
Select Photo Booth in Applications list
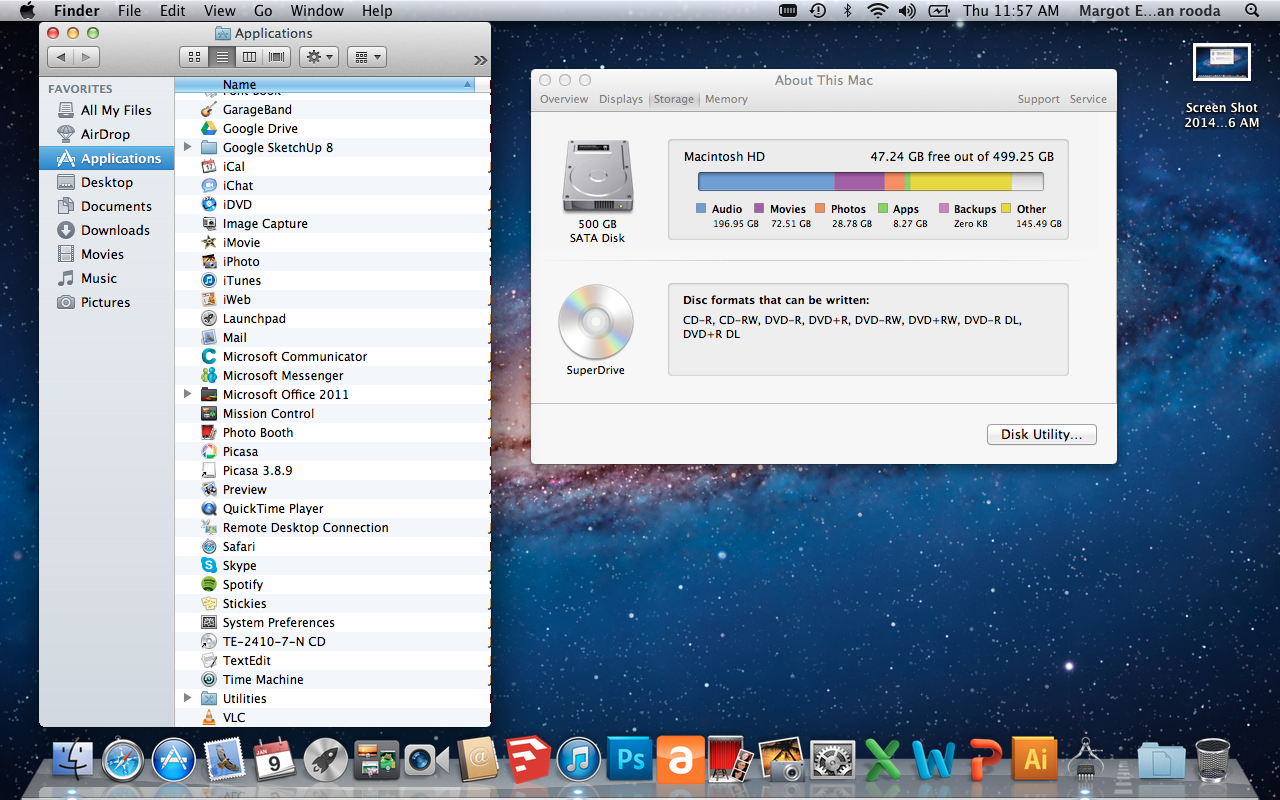(332, 432)
